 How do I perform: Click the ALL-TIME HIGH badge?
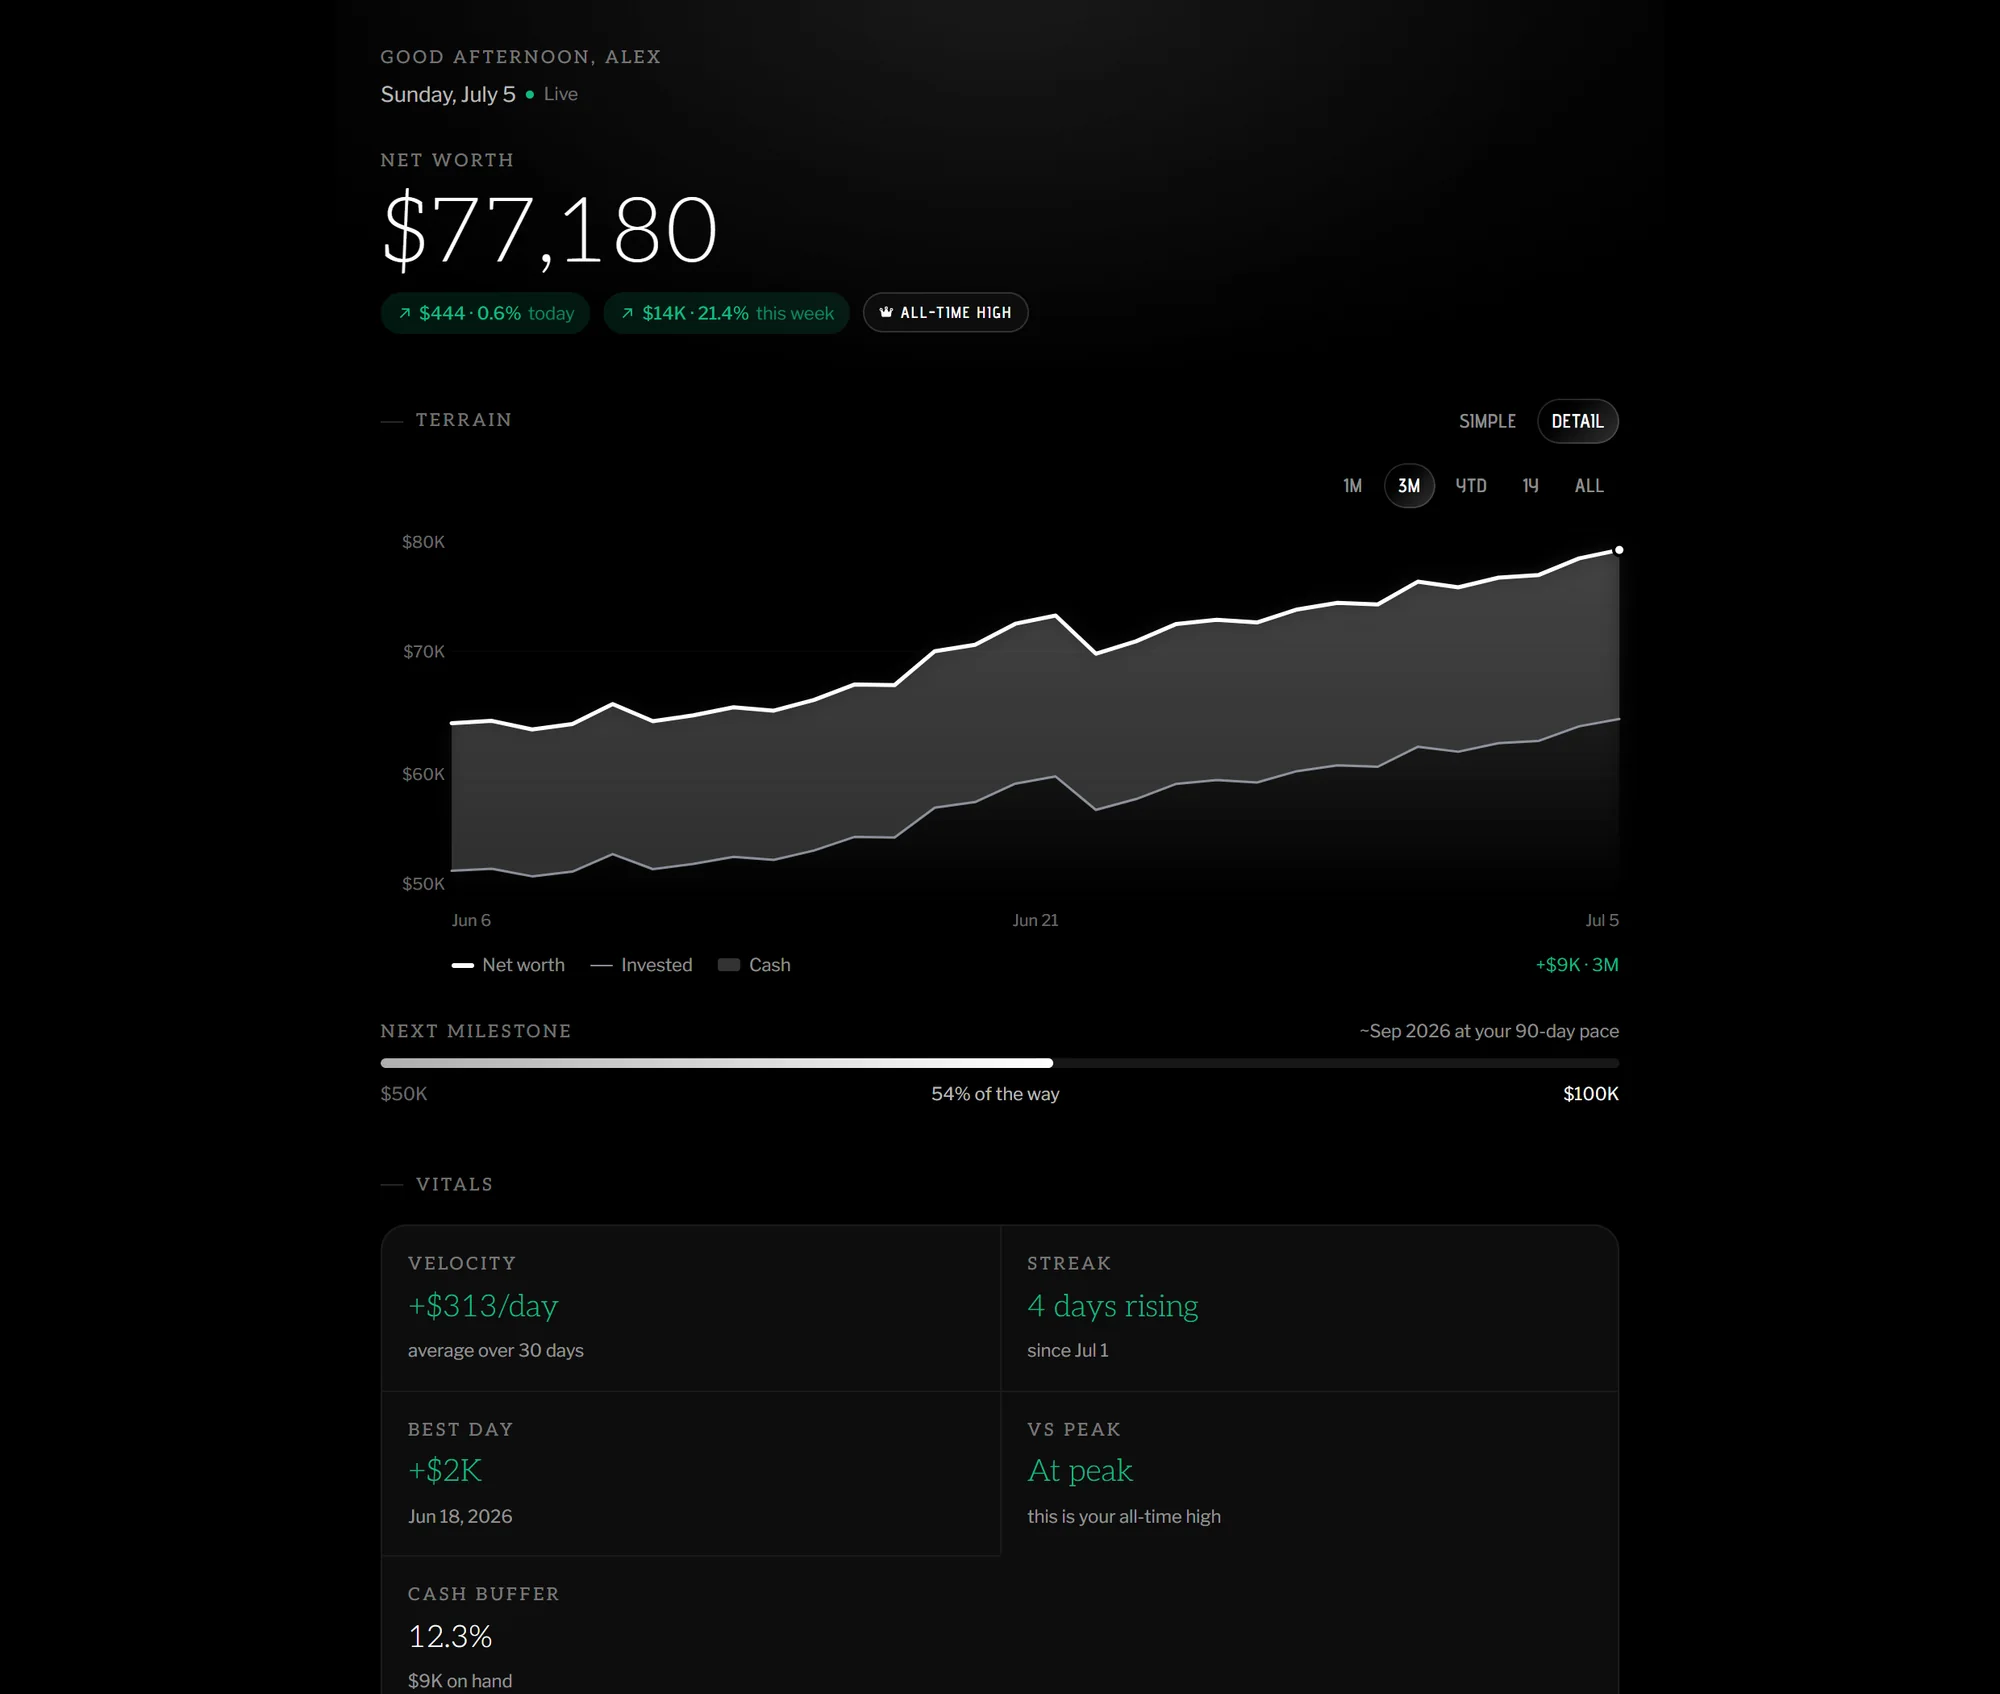945,313
